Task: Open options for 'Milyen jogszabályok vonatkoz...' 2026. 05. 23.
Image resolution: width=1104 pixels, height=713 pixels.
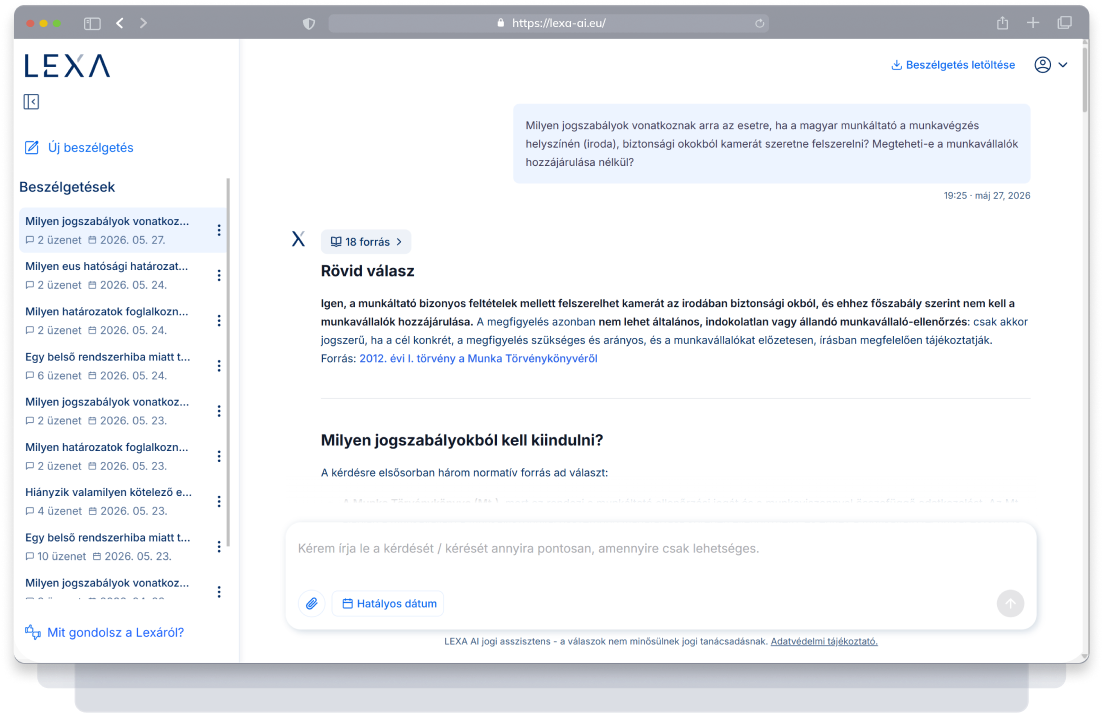Action: pos(219,411)
